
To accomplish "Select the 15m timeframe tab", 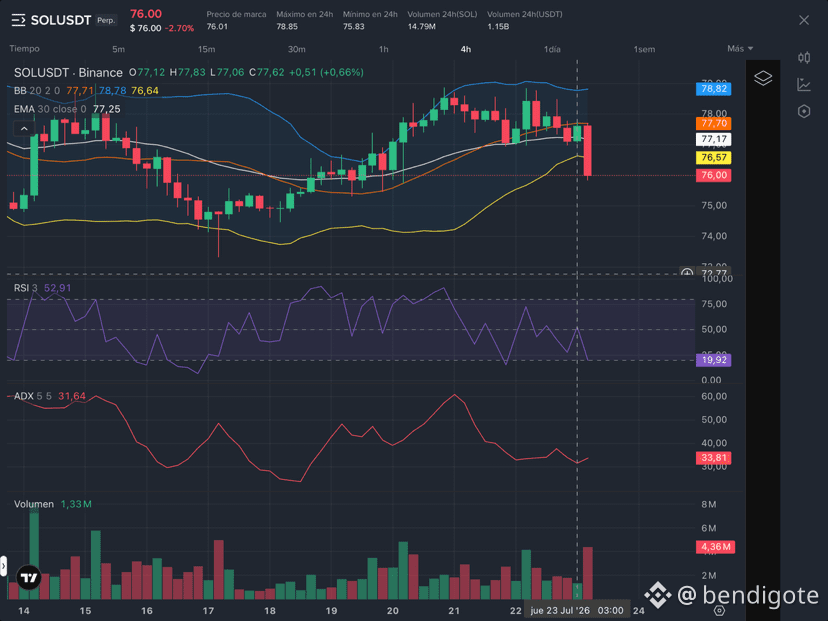I will point(206,49).
